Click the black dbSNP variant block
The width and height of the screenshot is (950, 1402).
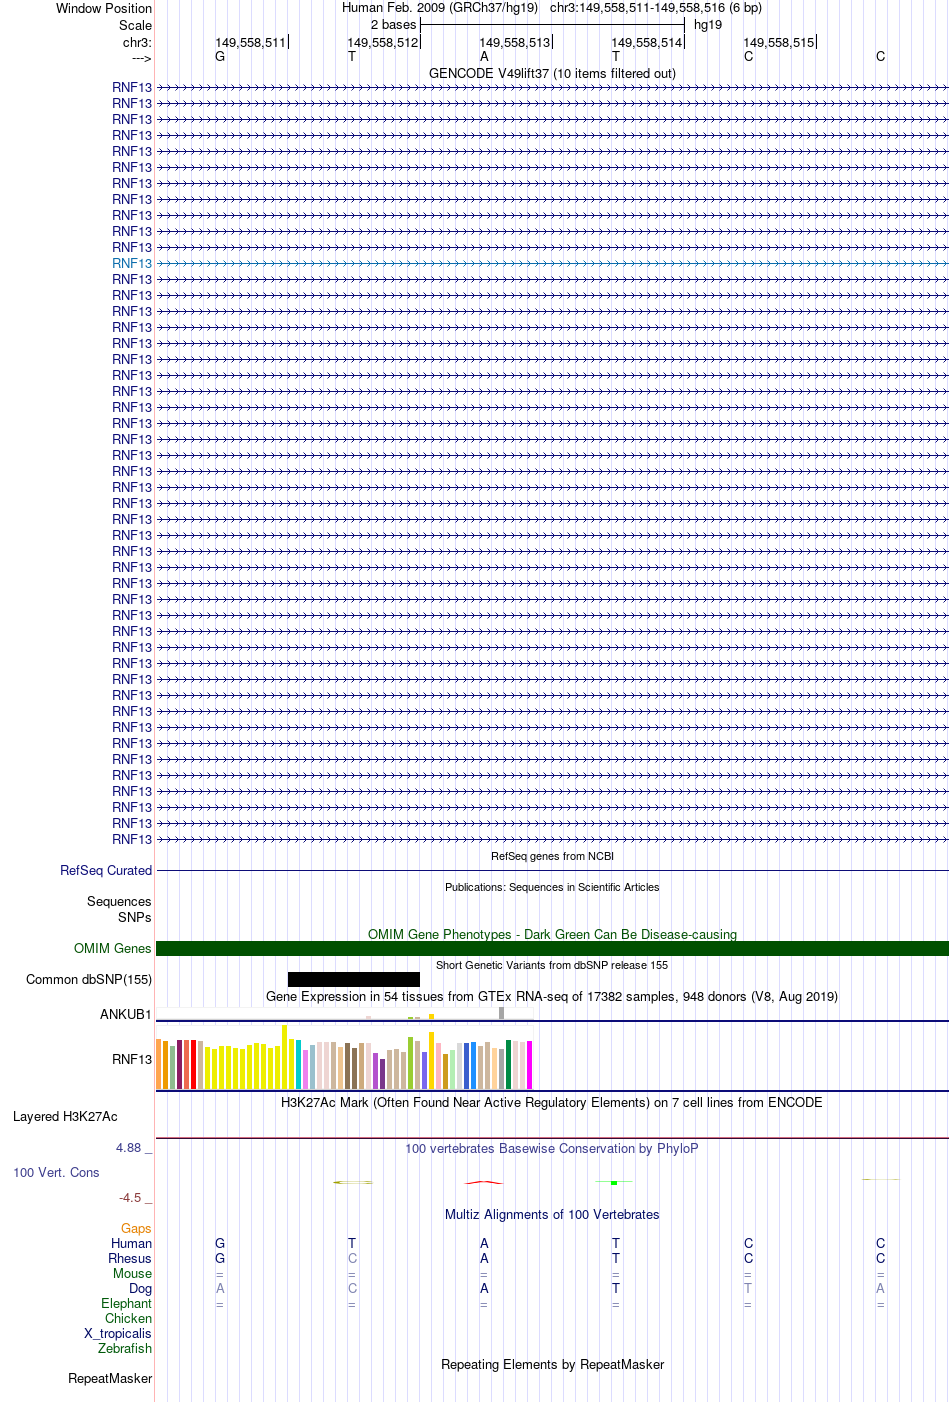click(x=354, y=980)
